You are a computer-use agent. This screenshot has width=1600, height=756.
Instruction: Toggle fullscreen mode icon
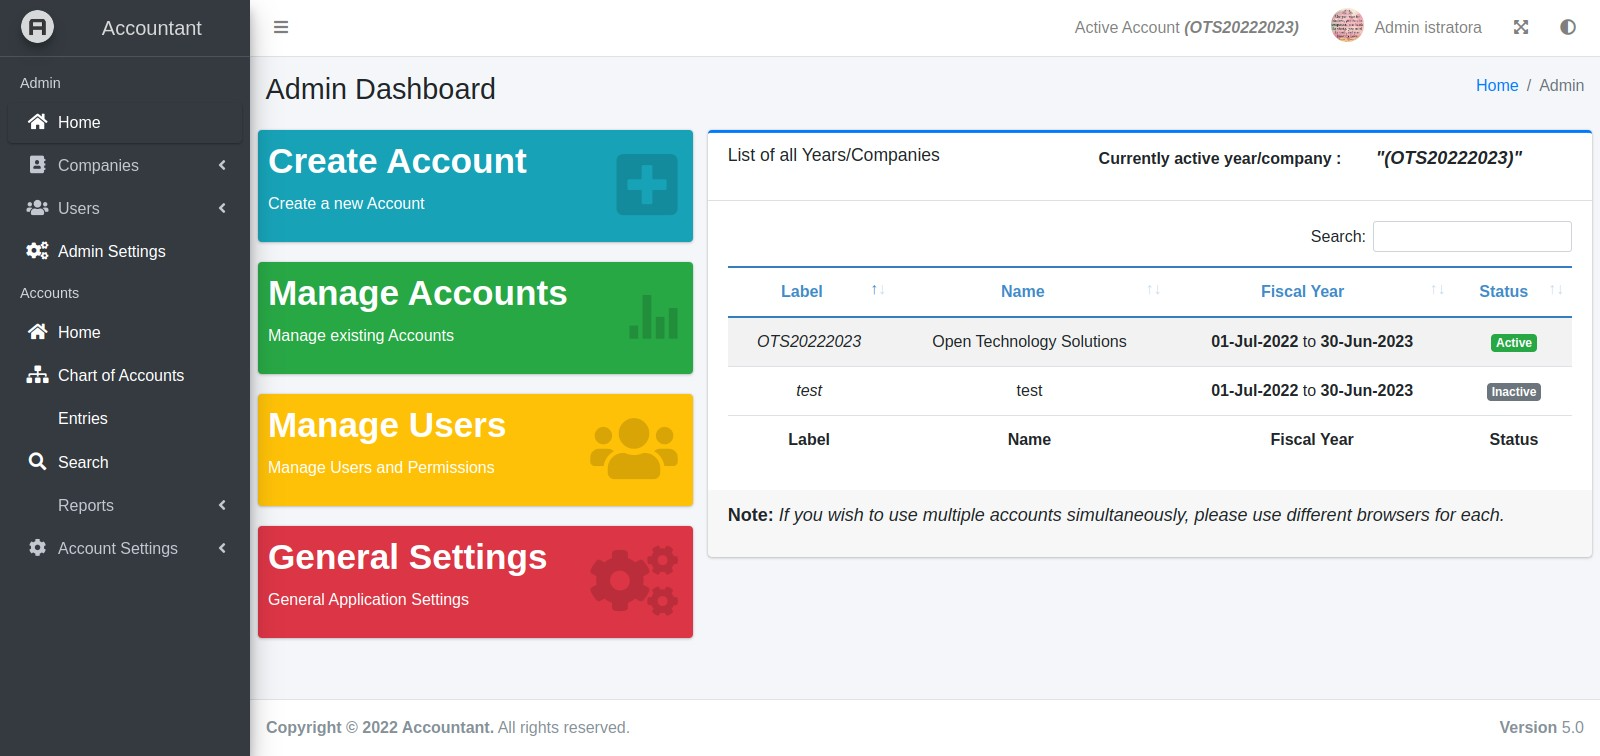pyautogui.click(x=1521, y=27)
